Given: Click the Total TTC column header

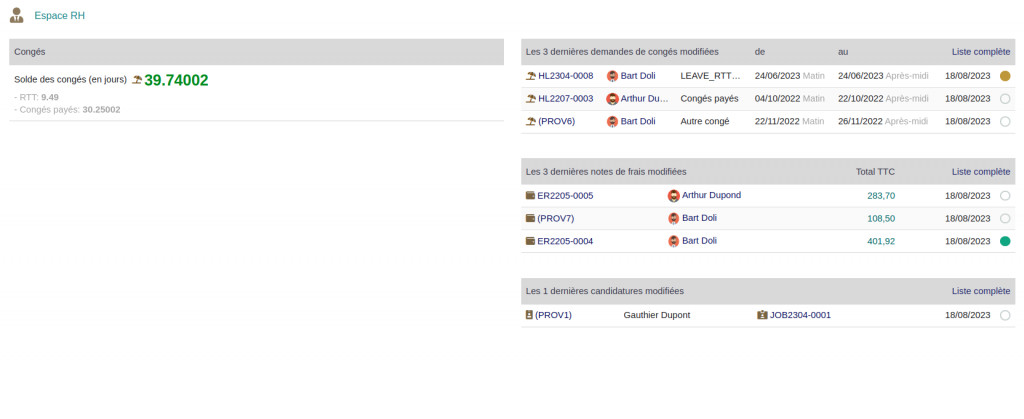Looking at the screenshot, I should click(x=875, y=172).
